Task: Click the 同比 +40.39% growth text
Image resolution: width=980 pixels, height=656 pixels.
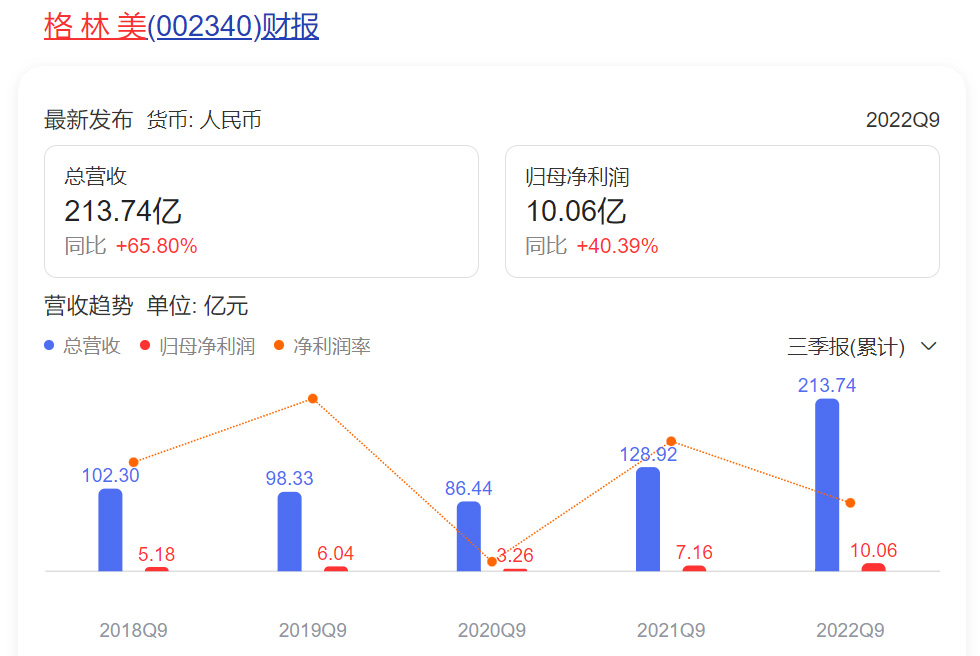Action: point(591,246)
